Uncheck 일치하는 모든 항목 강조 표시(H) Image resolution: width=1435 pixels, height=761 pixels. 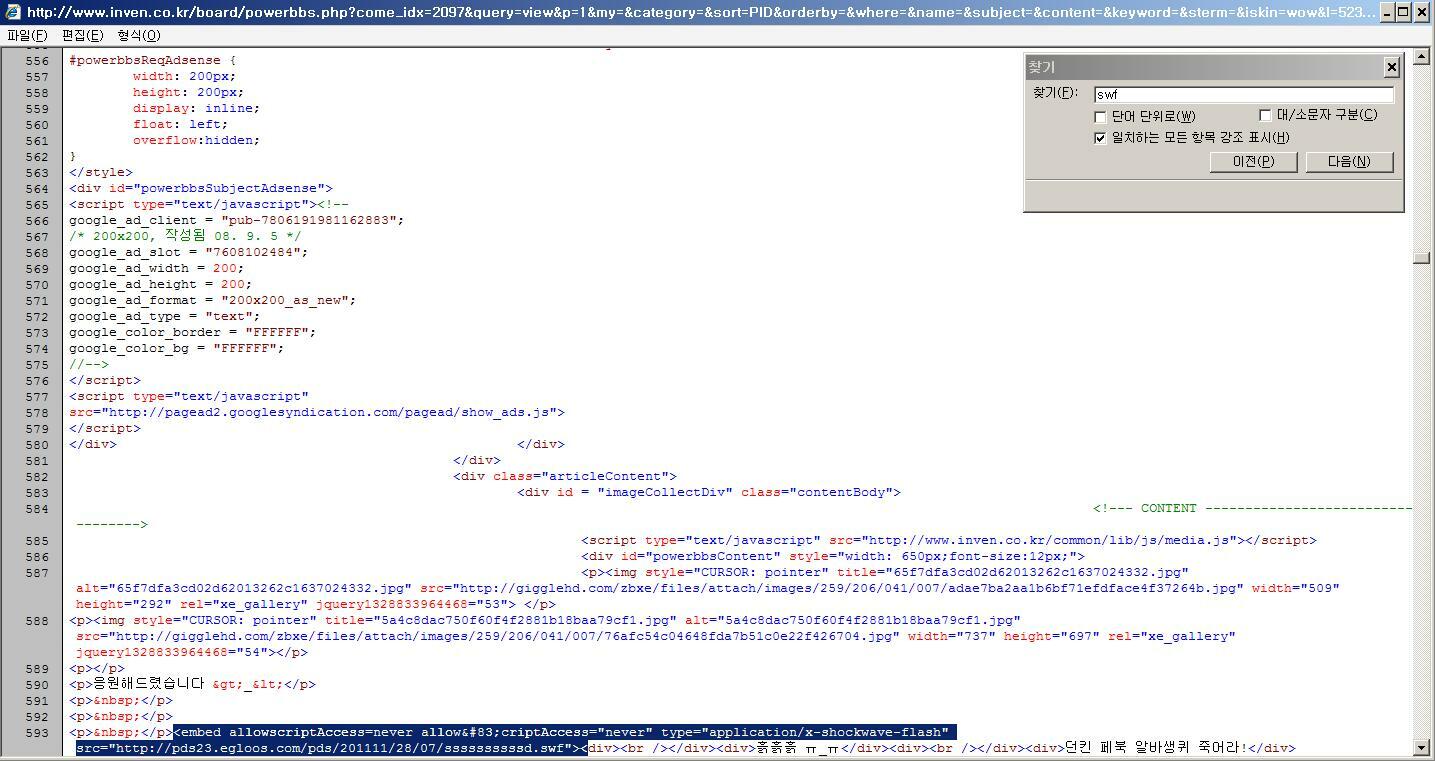[x=1101, y=138]
